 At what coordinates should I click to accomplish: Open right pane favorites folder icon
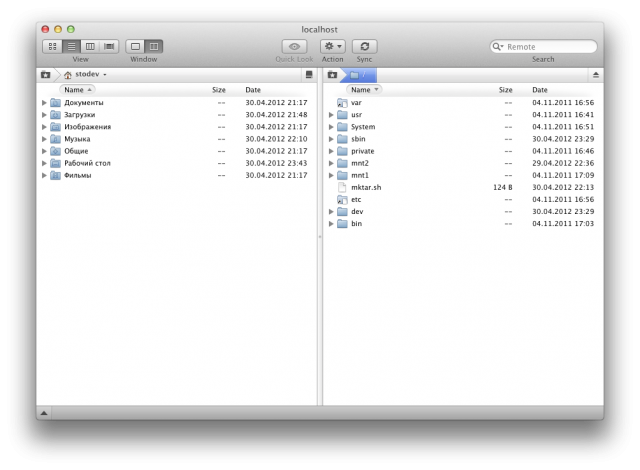click(332, 75)
